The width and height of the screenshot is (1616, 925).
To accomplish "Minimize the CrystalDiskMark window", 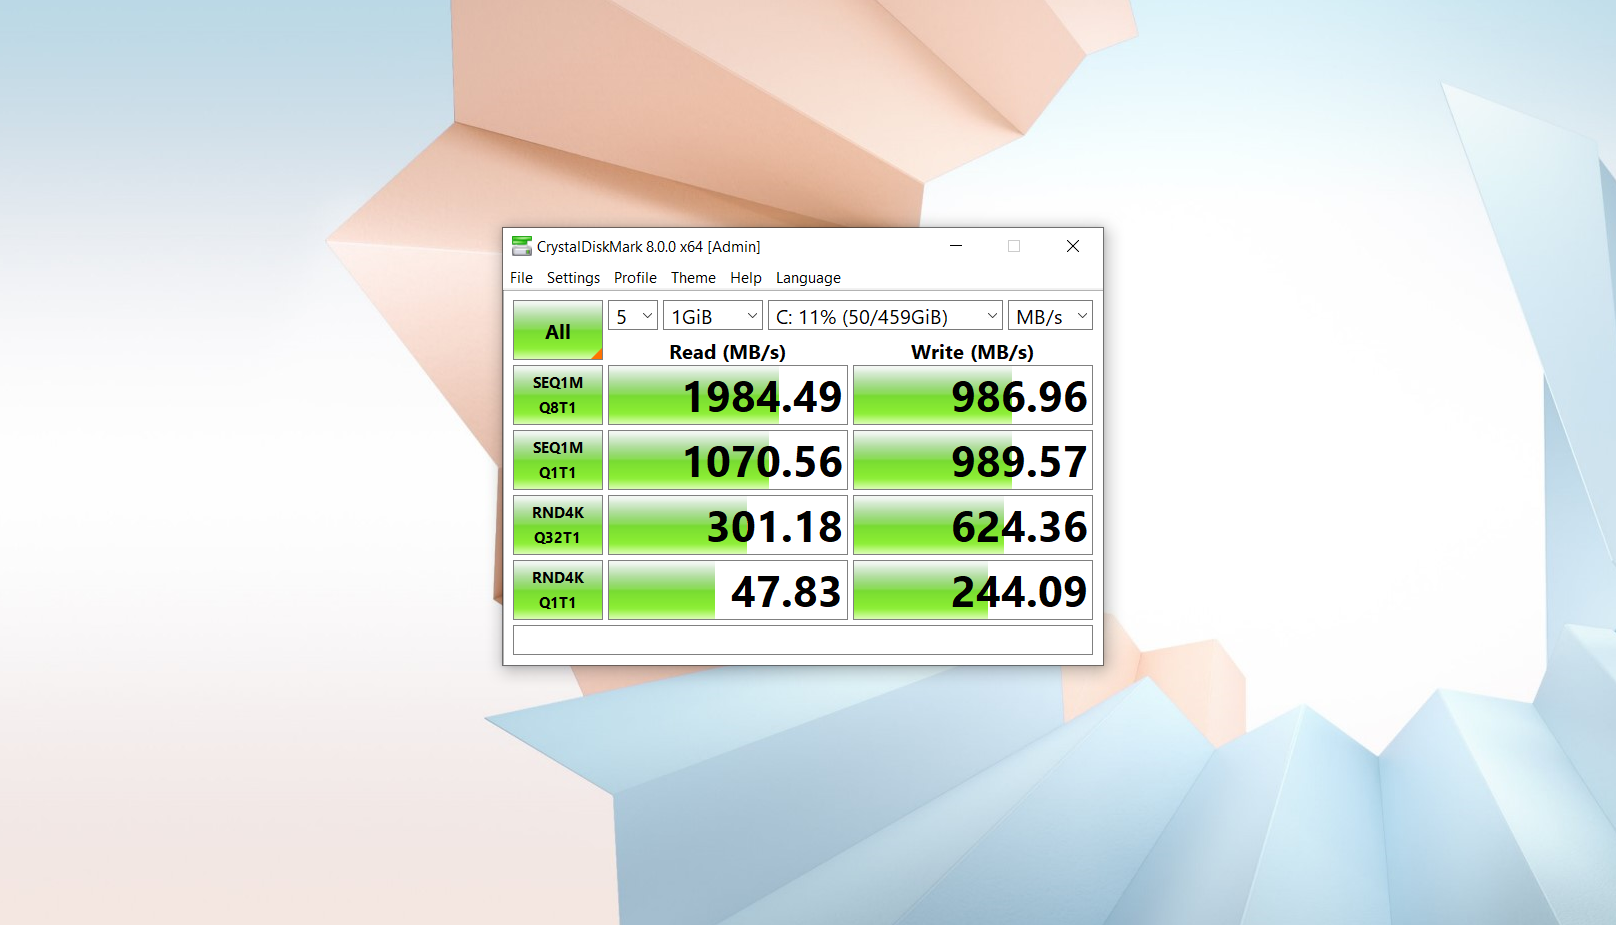I will click(x=956, y=246).
